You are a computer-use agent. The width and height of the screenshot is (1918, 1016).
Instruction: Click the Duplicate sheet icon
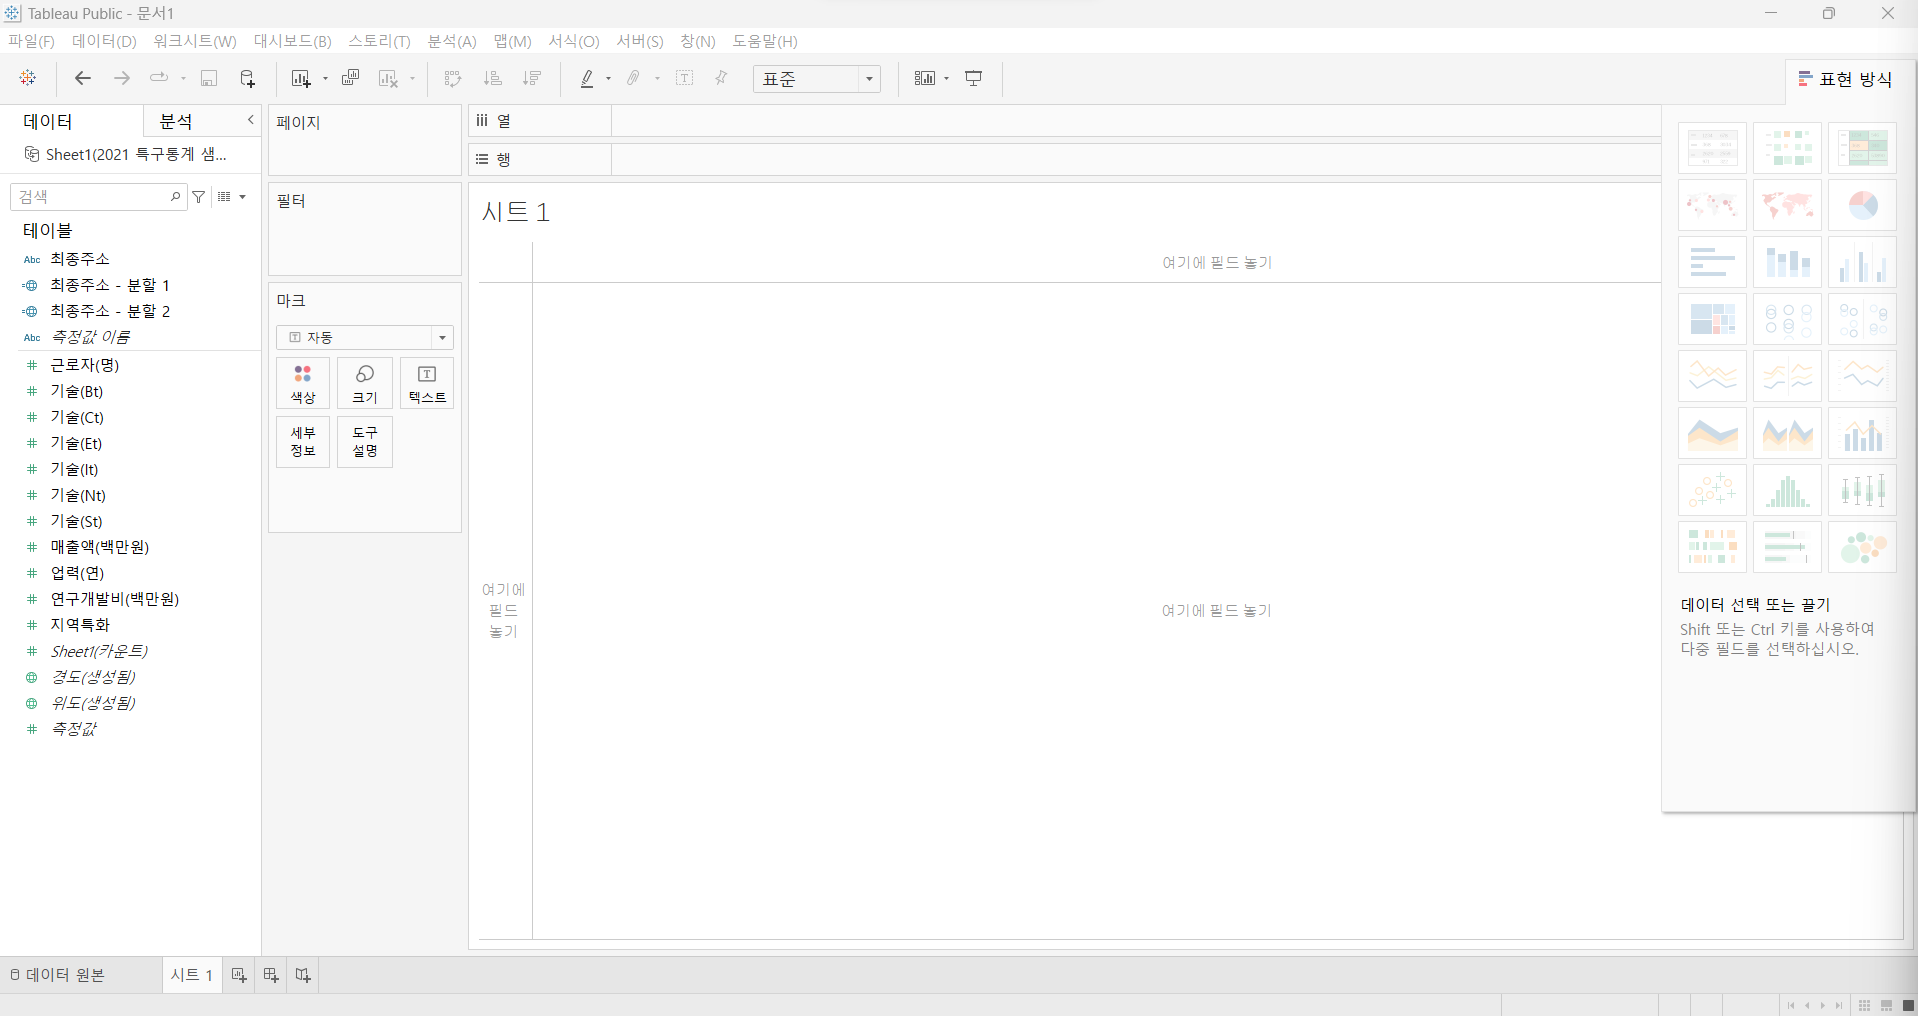350,78
